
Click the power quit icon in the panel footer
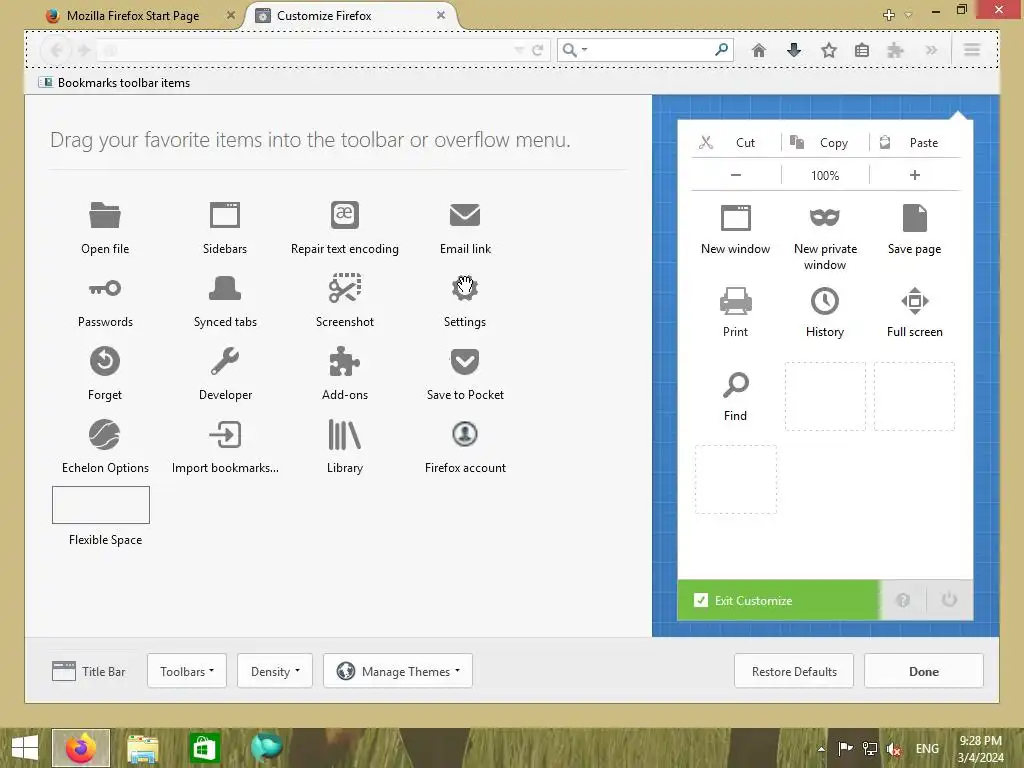click(949, 600)
